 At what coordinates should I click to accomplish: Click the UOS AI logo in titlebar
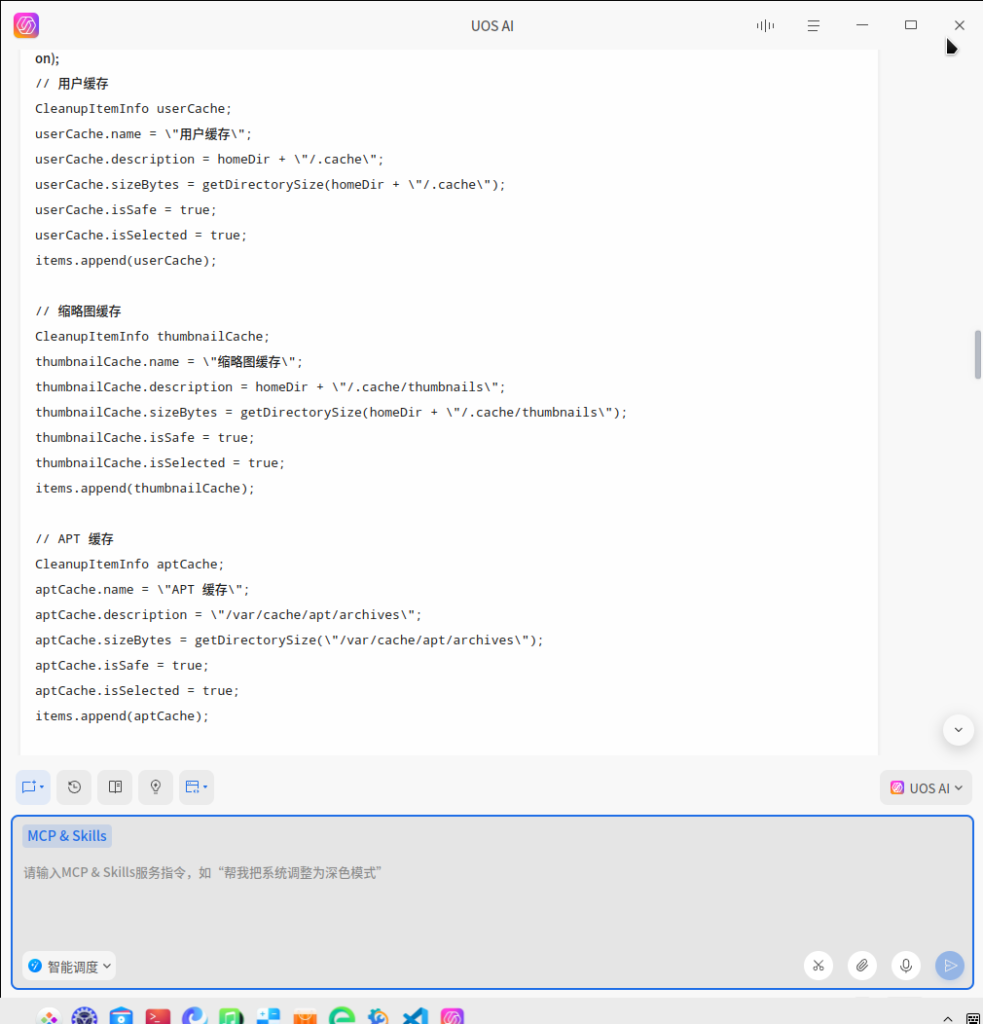pos(26,25)
